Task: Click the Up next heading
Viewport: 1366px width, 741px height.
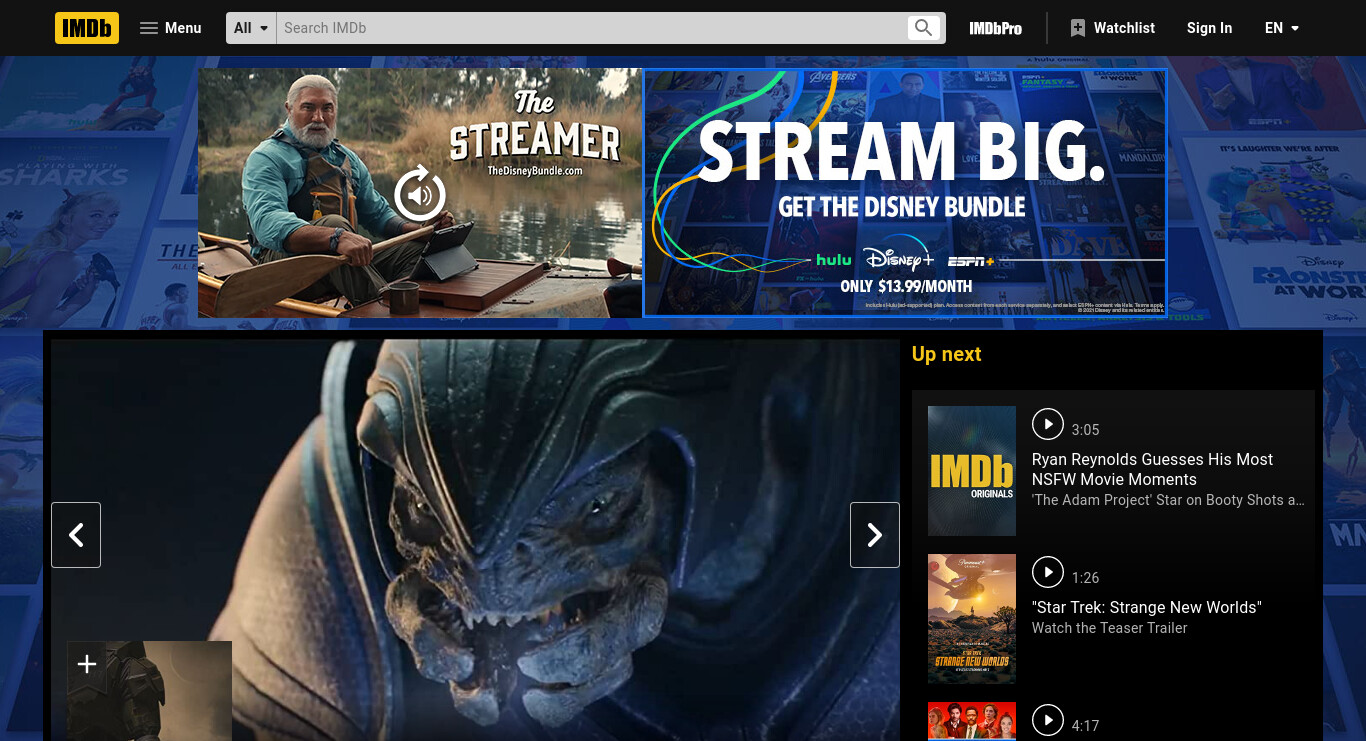Action: [x=946, y=354]
